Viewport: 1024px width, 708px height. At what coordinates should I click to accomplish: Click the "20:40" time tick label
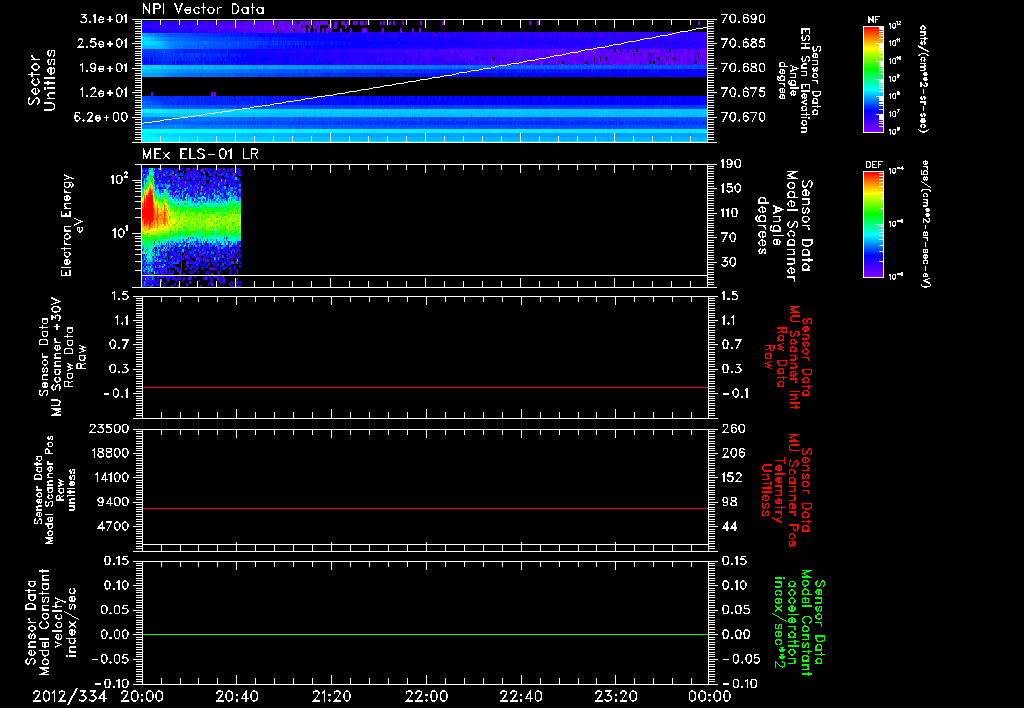[237, 697]
